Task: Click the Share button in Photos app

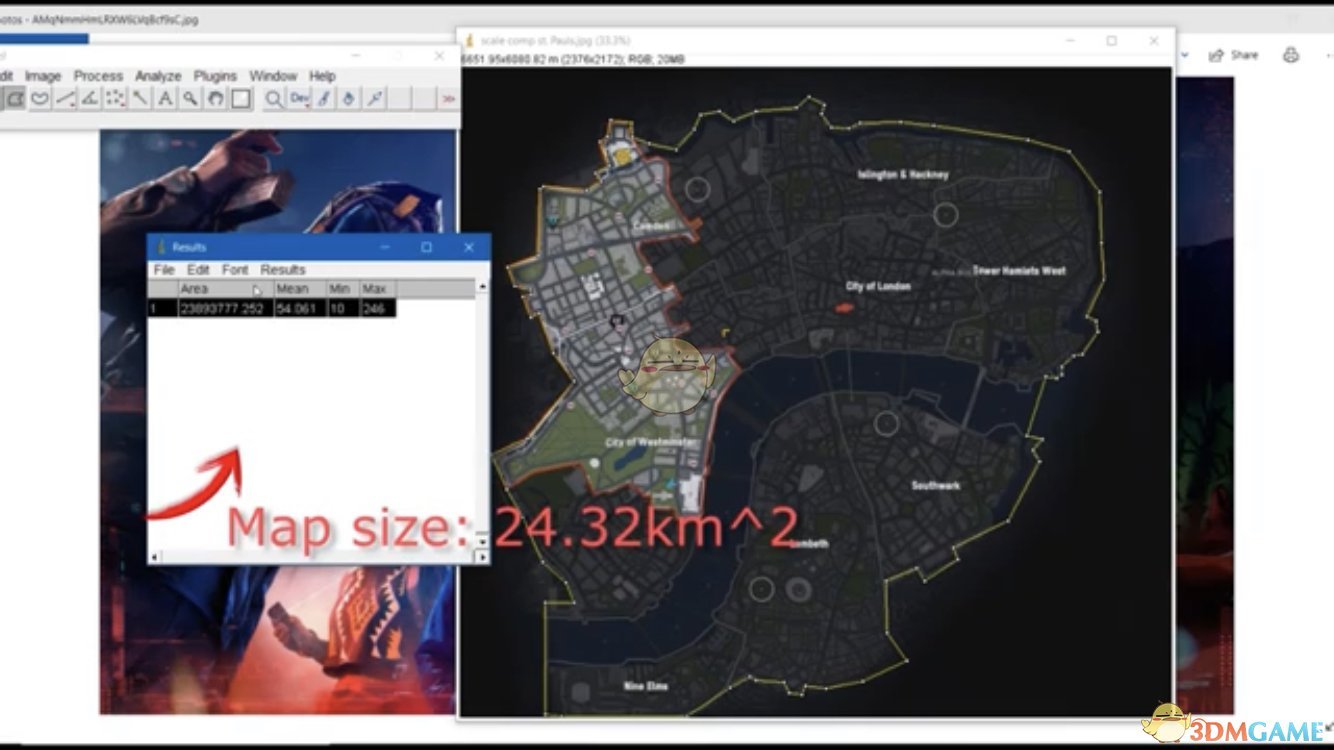Action: click(1234, 55)
